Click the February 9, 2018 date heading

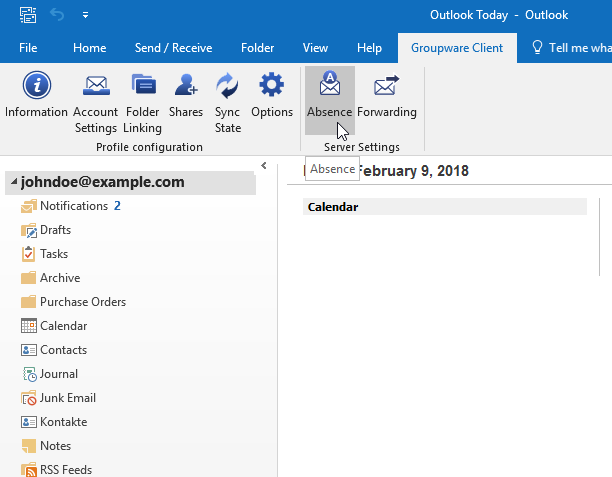[413, 171]
